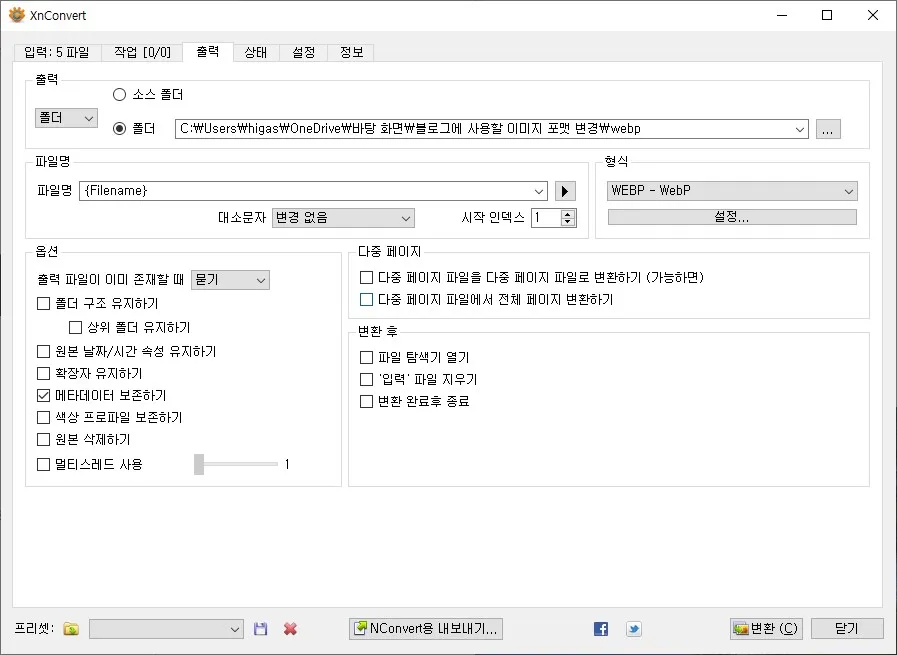Click the XnConvert app icon in title bar
This screenshot has width=897, height=655.
tap(17, 15)
